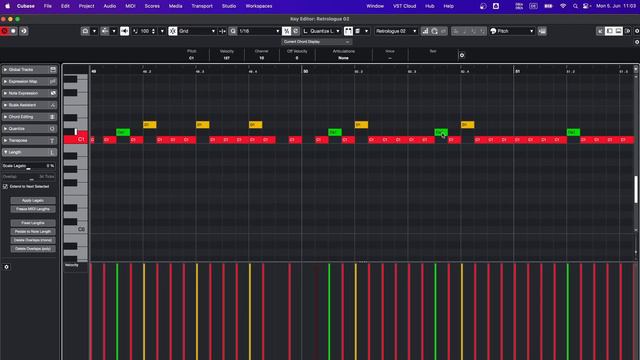The height and width of the screenshot is (360, 640).
Task: Open the Transport menu
Action: coord(202,6)
